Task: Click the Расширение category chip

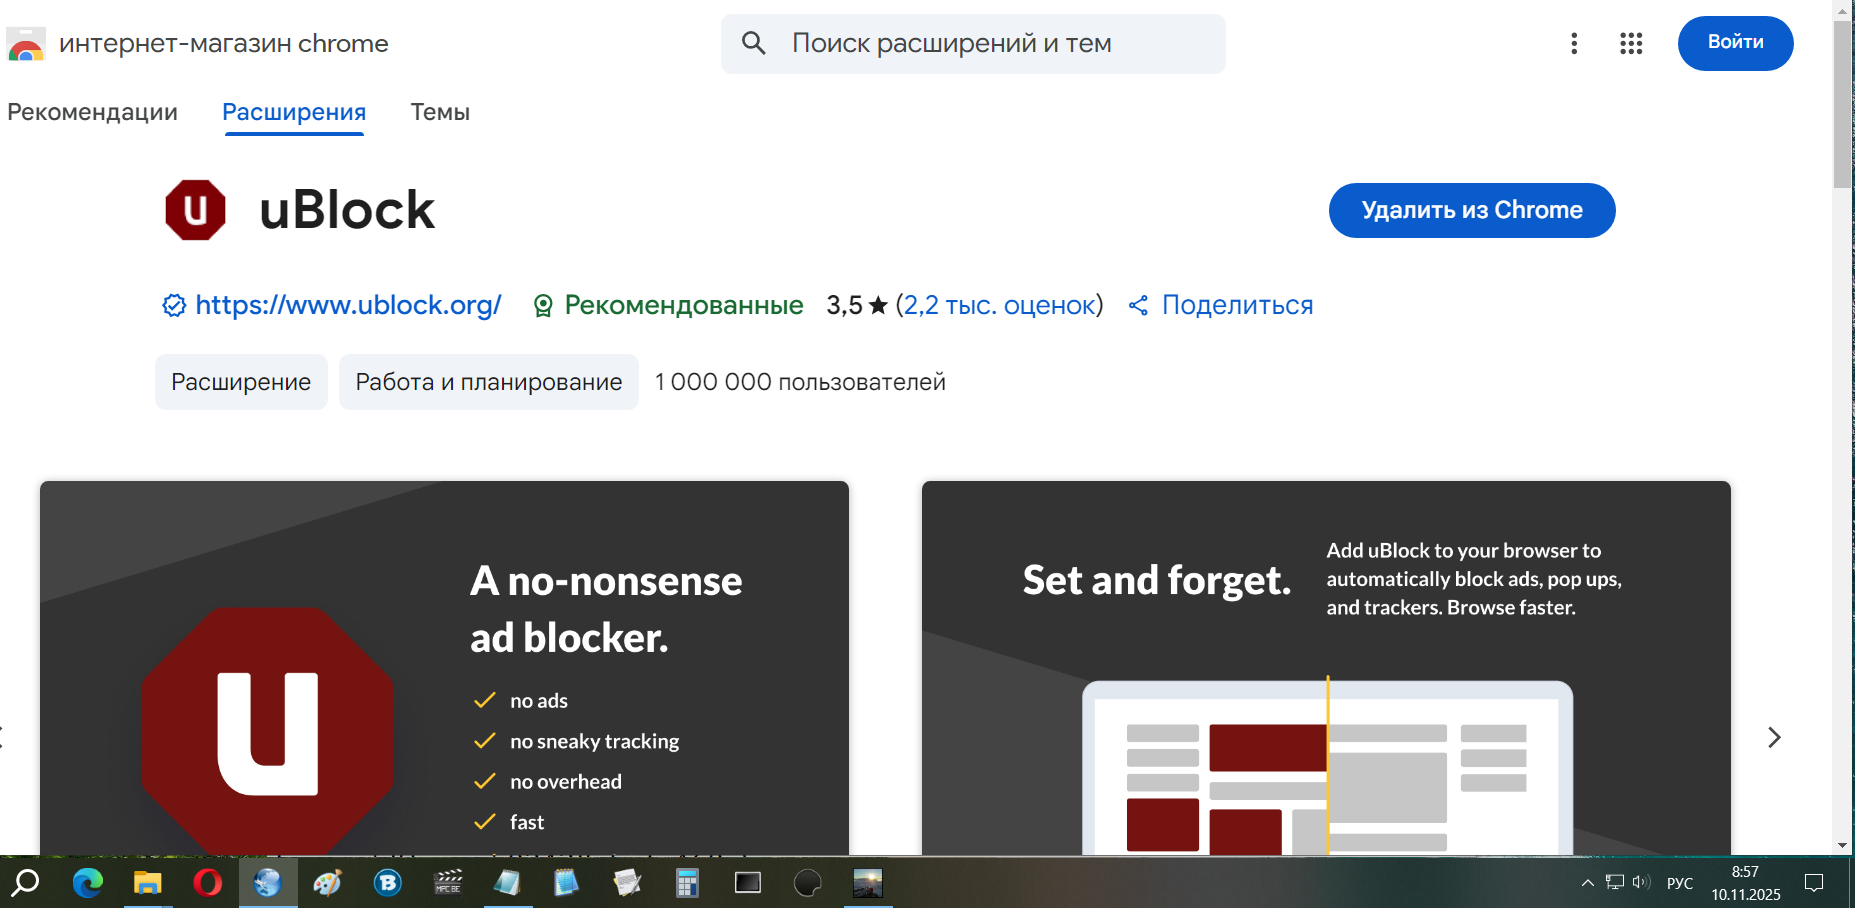Action: click(x=241, y=382)
